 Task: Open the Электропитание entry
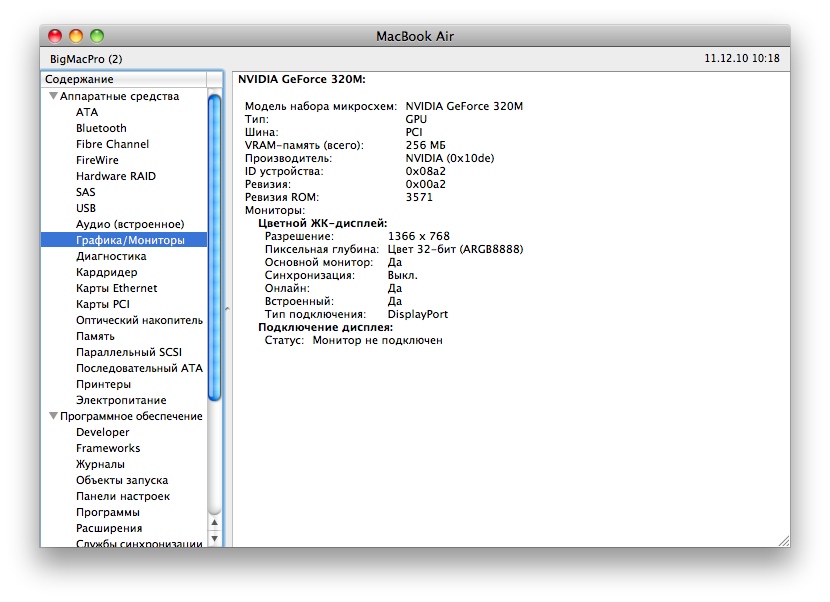pyautogui.click(x=121, y=400)
